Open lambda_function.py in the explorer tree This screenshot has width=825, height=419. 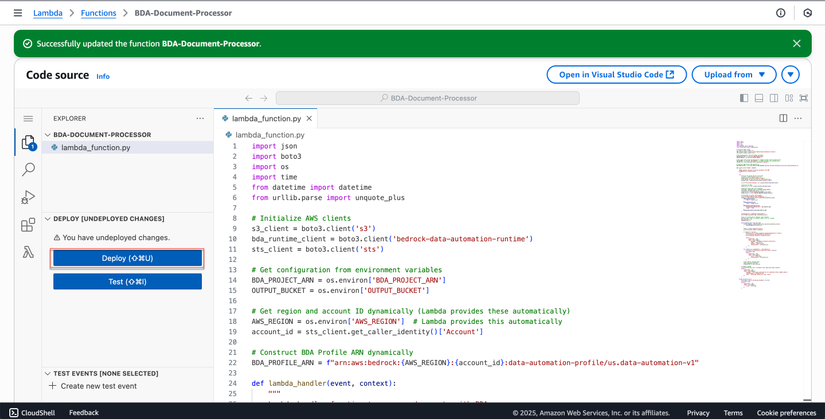[x=128, y=147]
